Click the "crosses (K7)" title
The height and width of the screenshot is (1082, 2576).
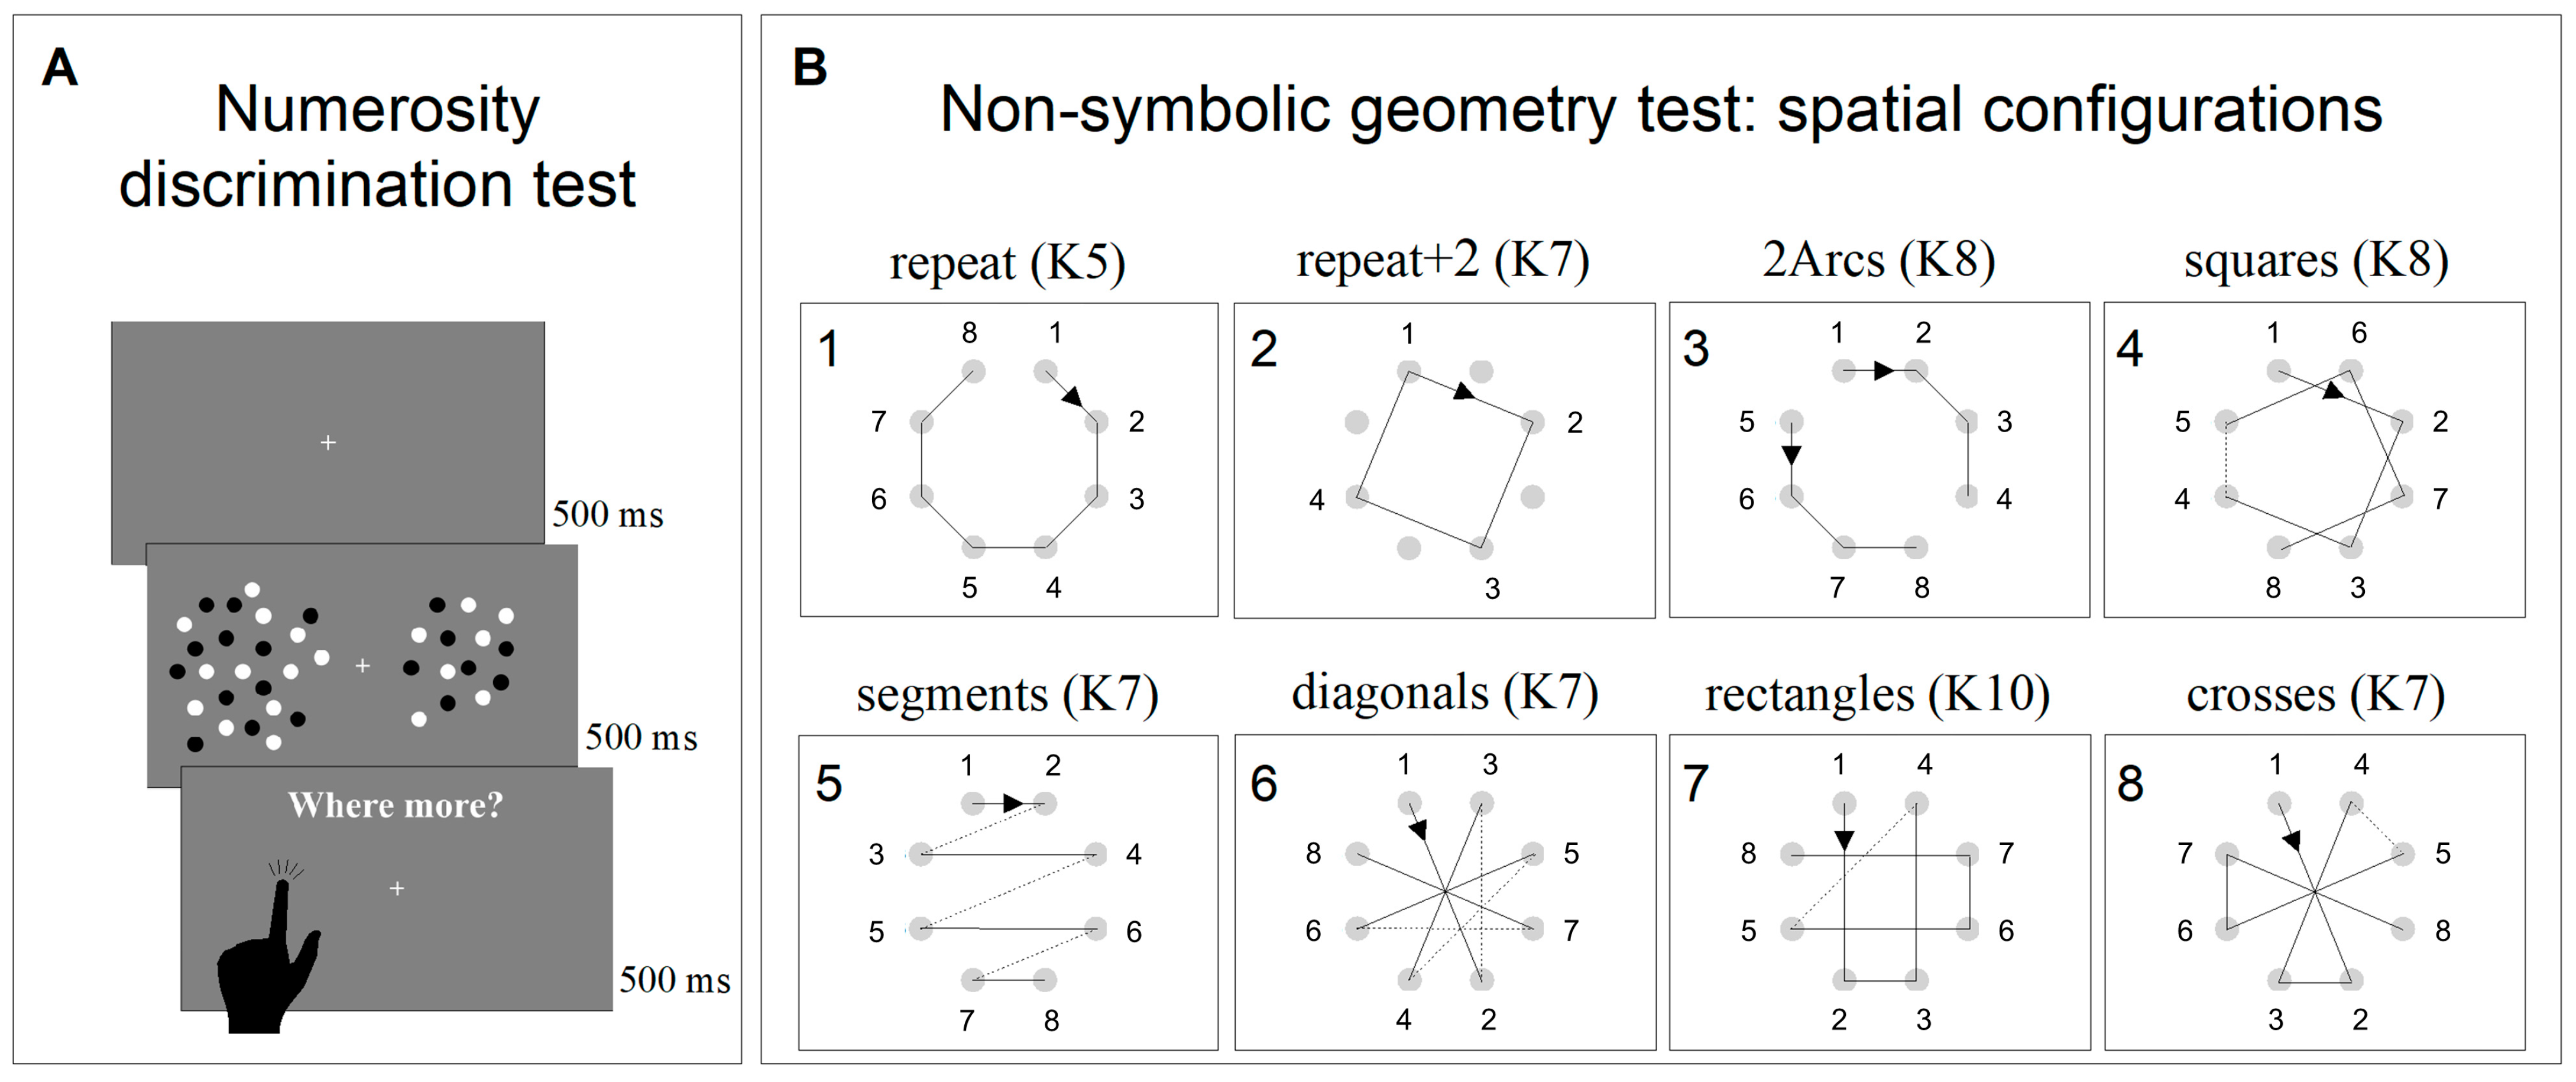click(x=2315, y=694)
